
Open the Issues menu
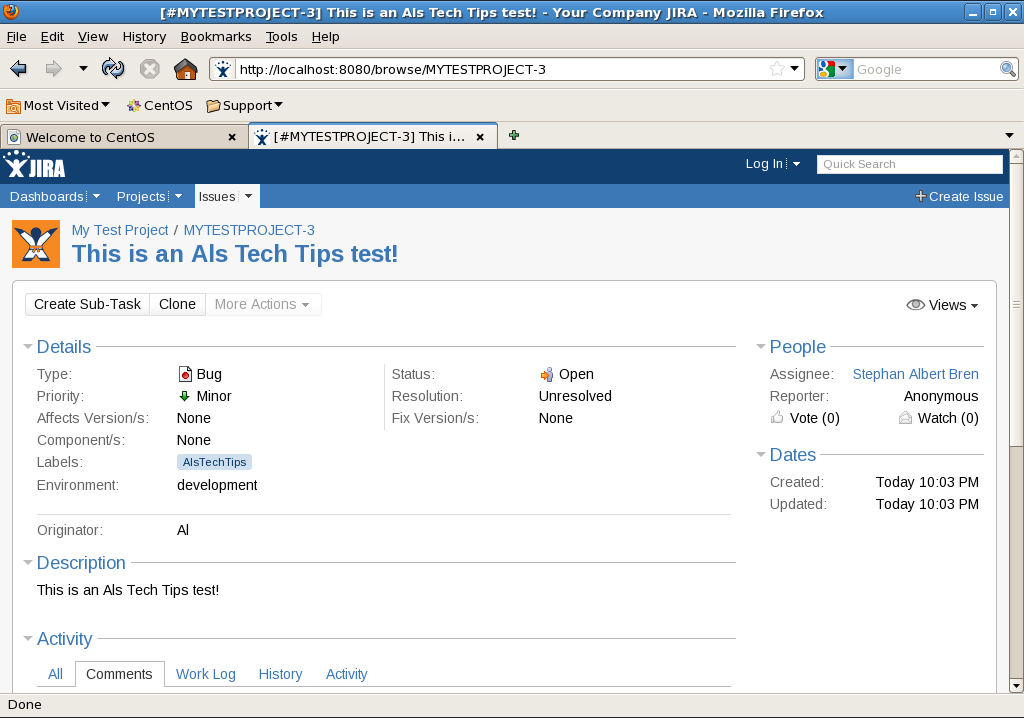click(226, 197)
